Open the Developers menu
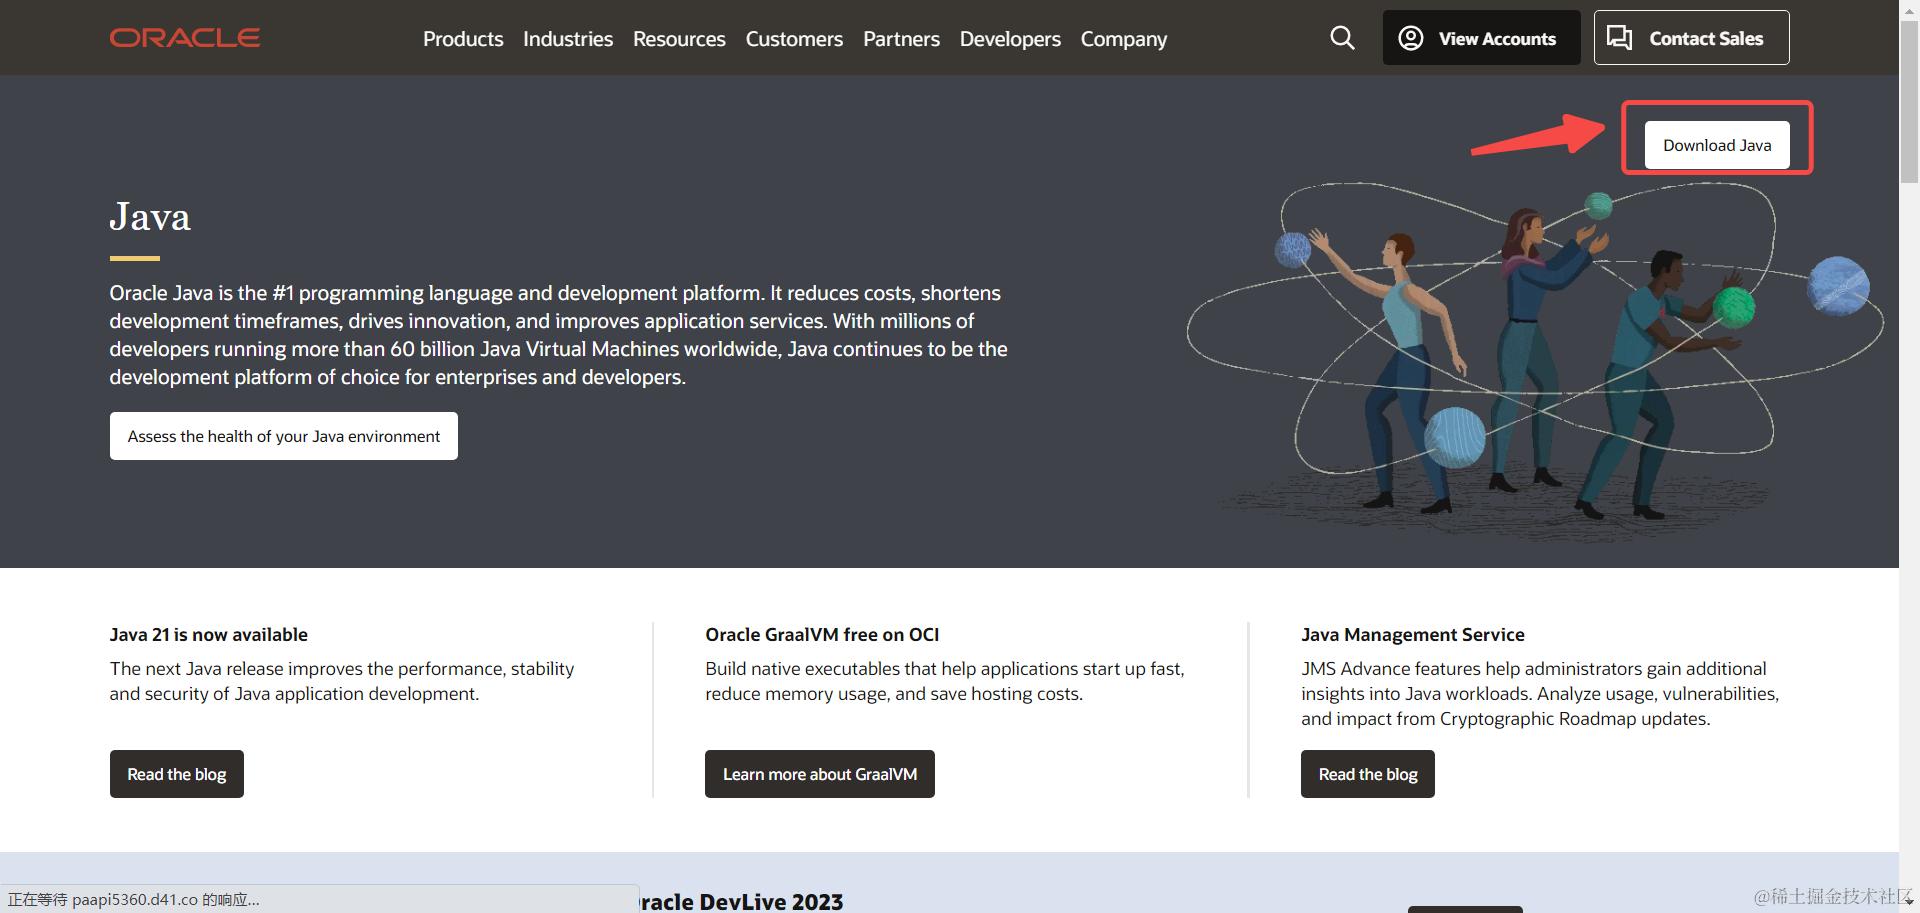 (x=1010, y=39)
